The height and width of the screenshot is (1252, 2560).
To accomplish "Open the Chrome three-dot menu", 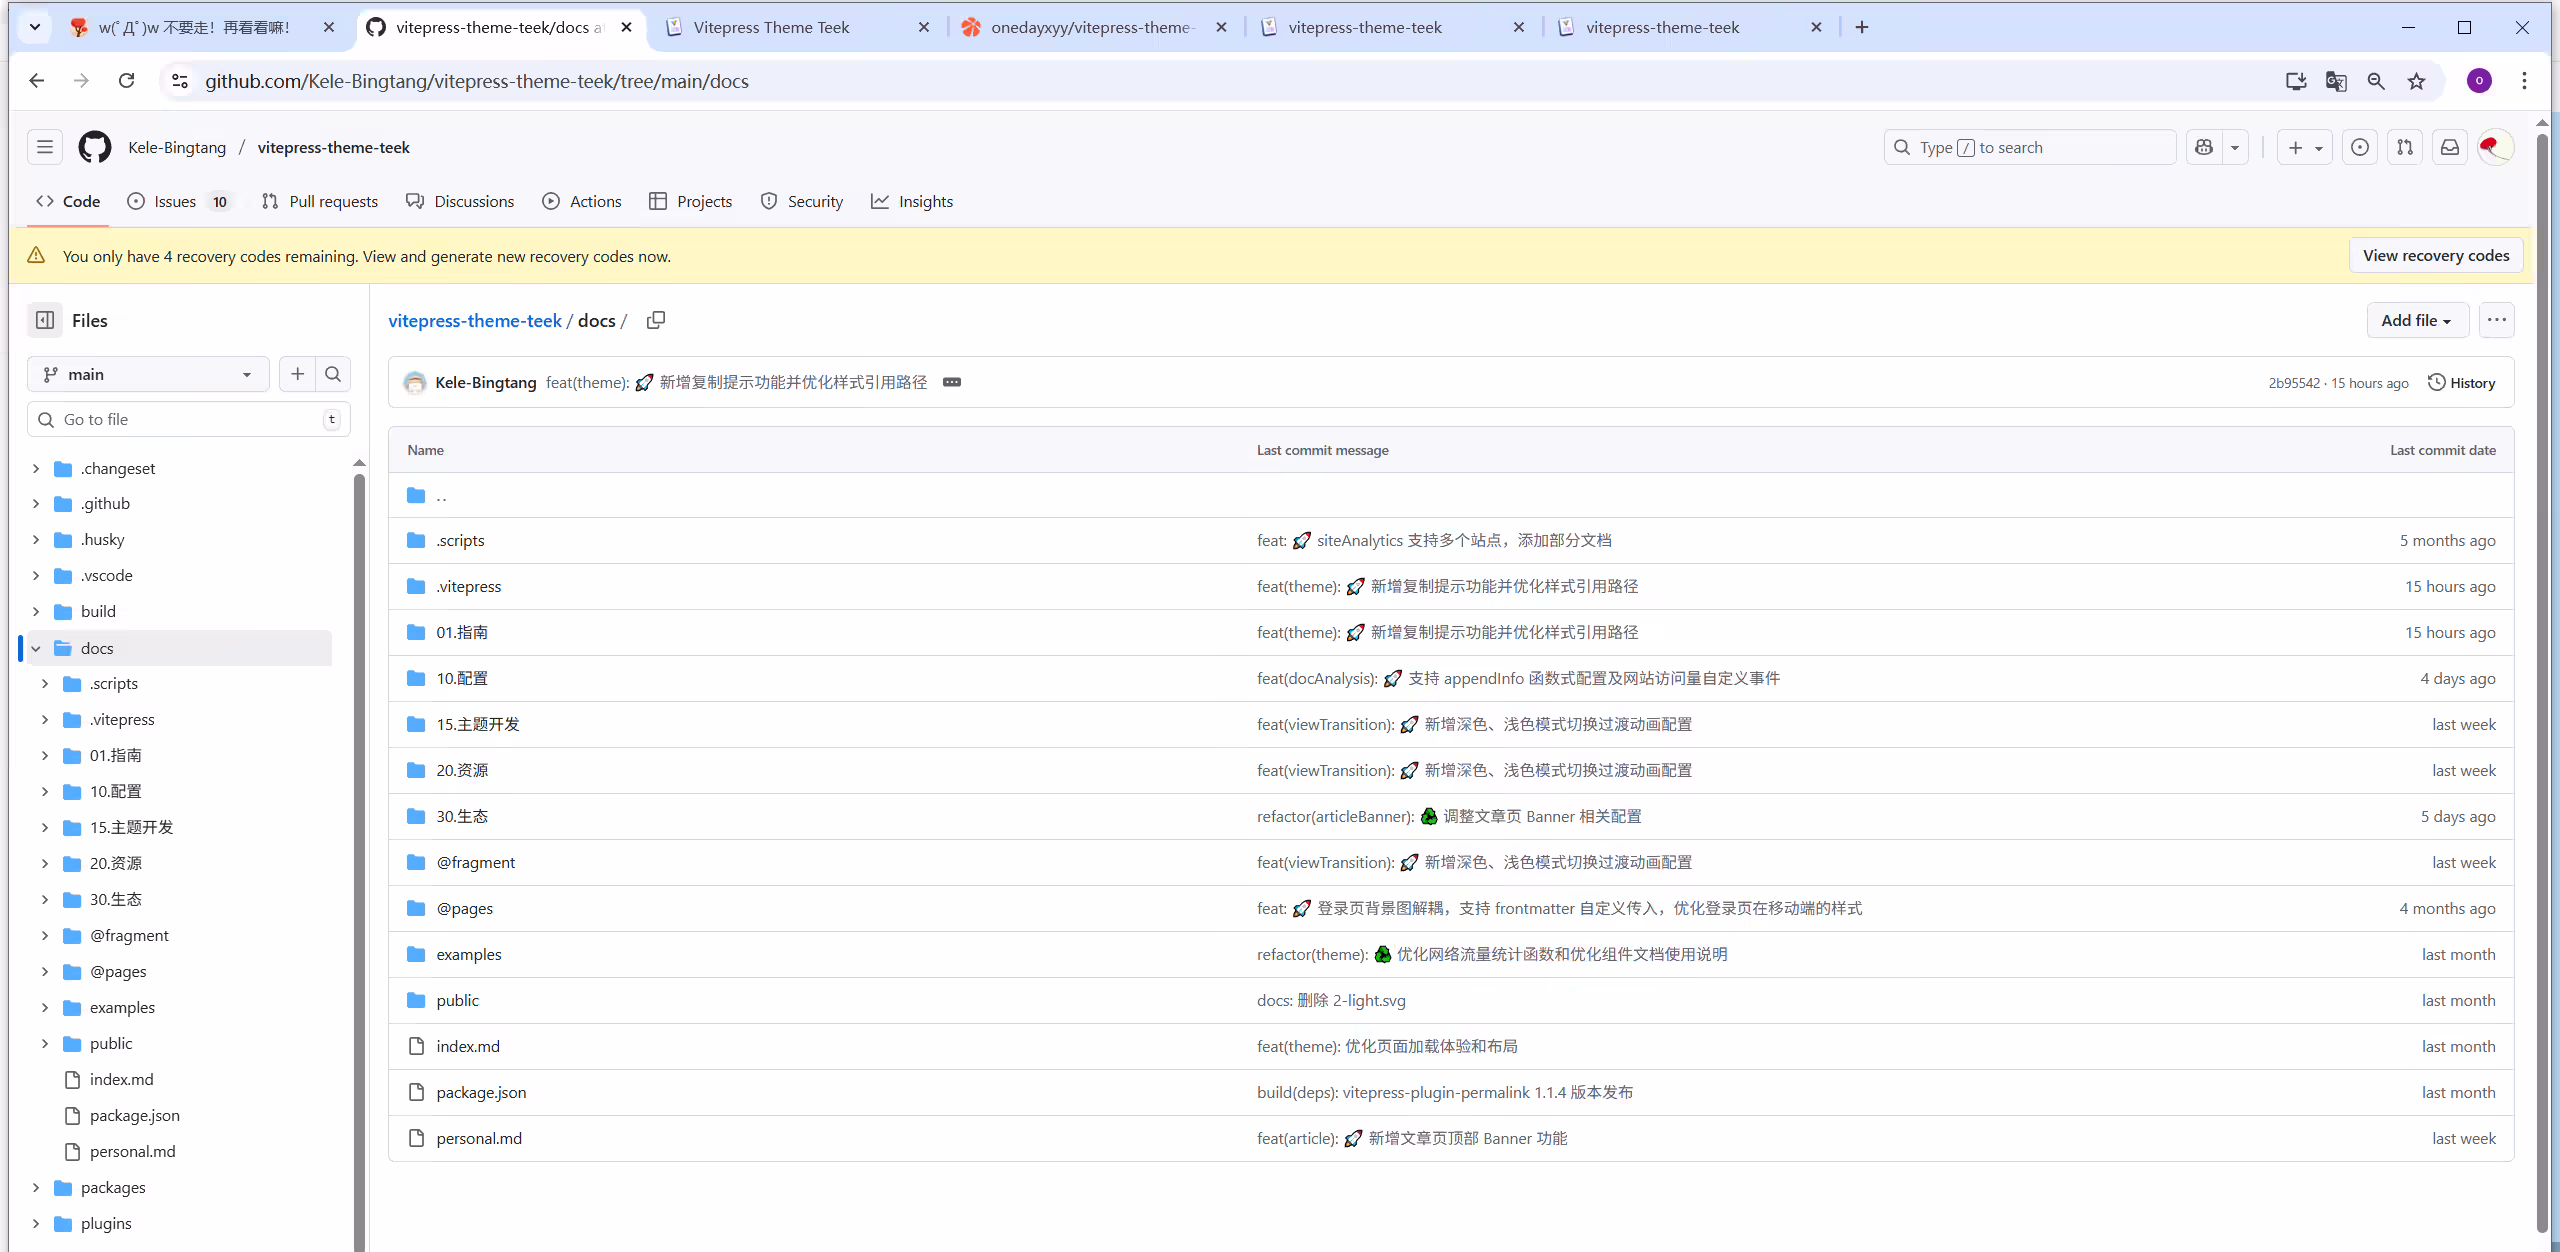I will click(2525, 81).
